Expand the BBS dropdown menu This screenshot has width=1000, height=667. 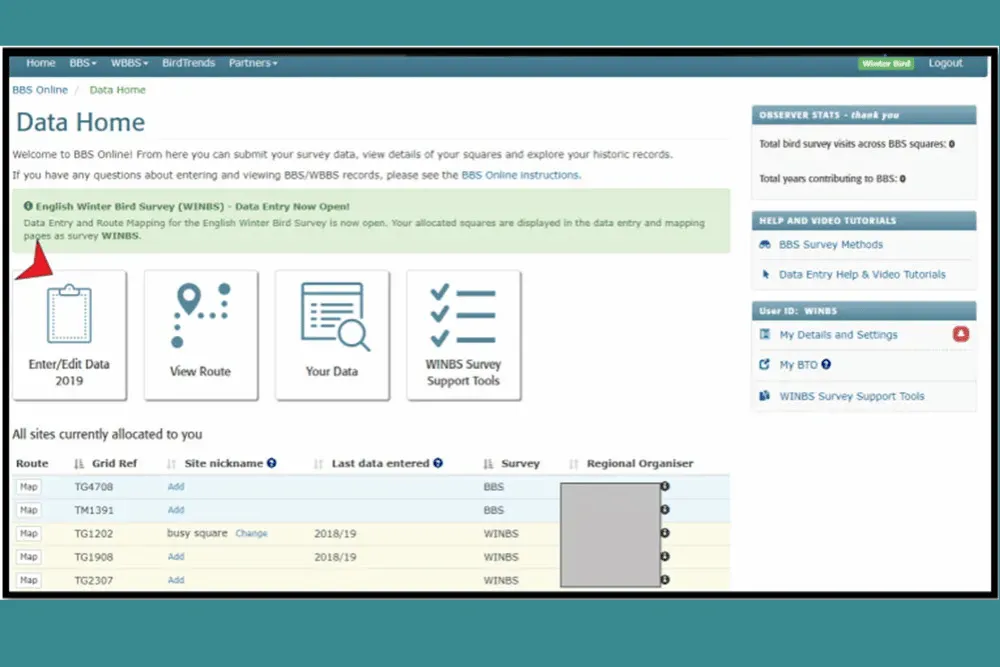tap(83, 63)
